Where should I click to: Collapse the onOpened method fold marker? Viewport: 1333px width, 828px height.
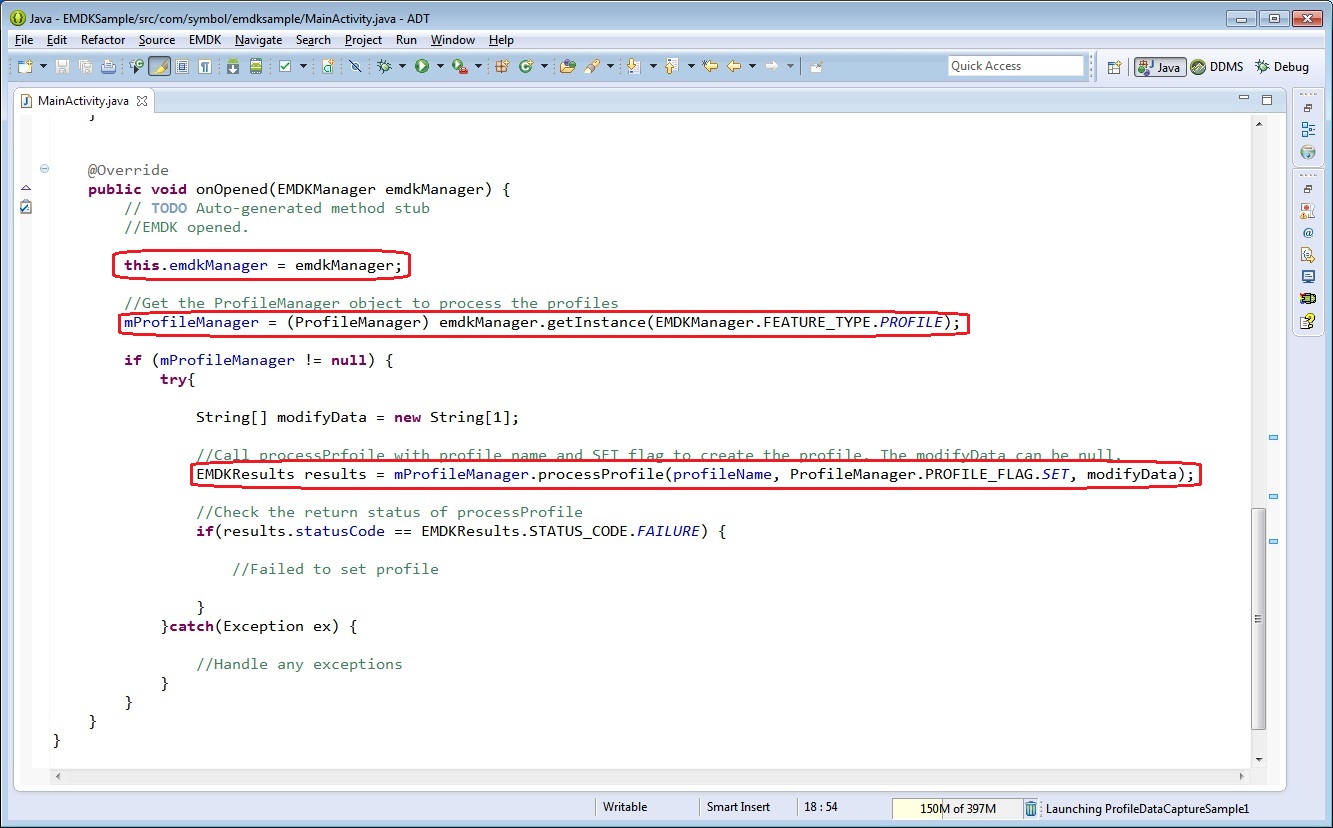(44, 169)
